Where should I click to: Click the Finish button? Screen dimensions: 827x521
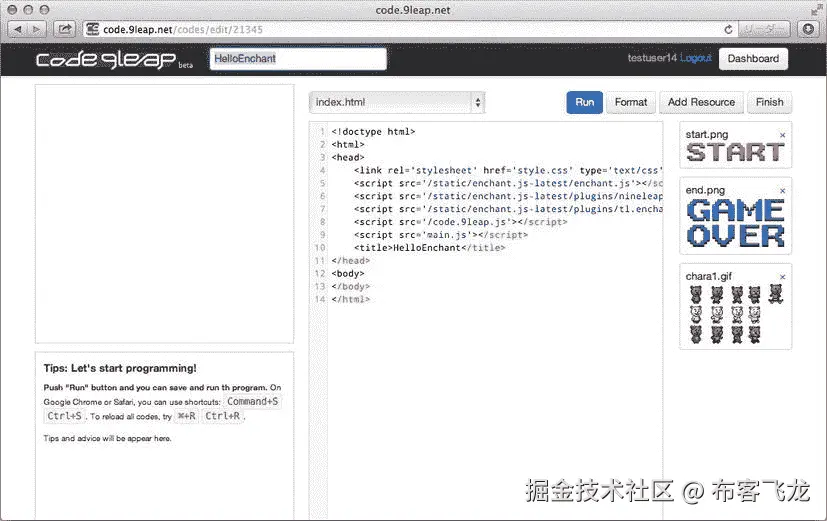tap(770, 102)
